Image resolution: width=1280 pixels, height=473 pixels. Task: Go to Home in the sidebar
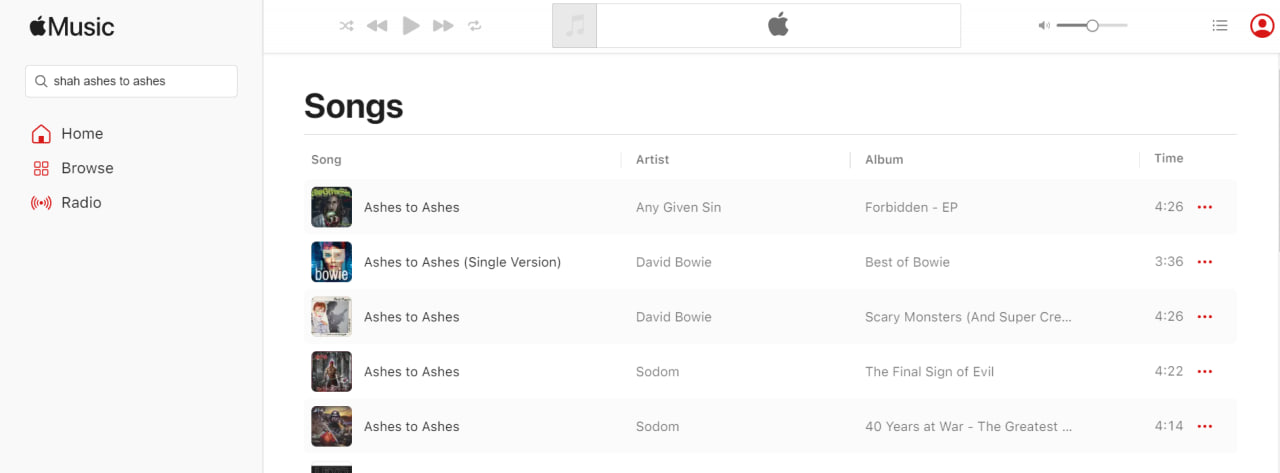coord(81,134)
